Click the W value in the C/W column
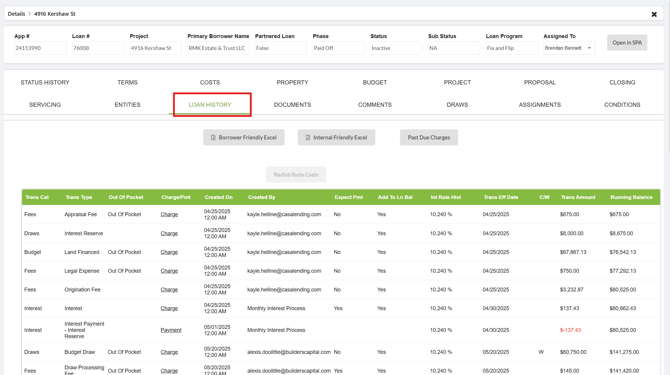The image size is (670, 375). point(541,352)
